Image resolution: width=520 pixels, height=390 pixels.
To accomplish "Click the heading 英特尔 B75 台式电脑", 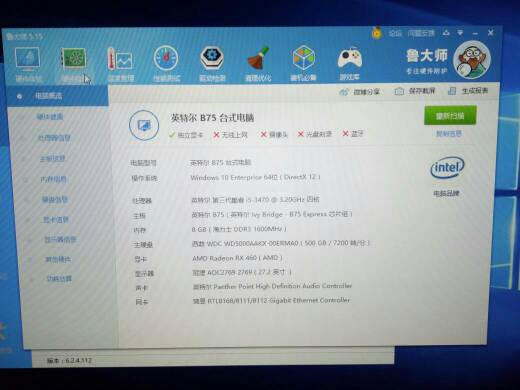I will click(212, 118).
